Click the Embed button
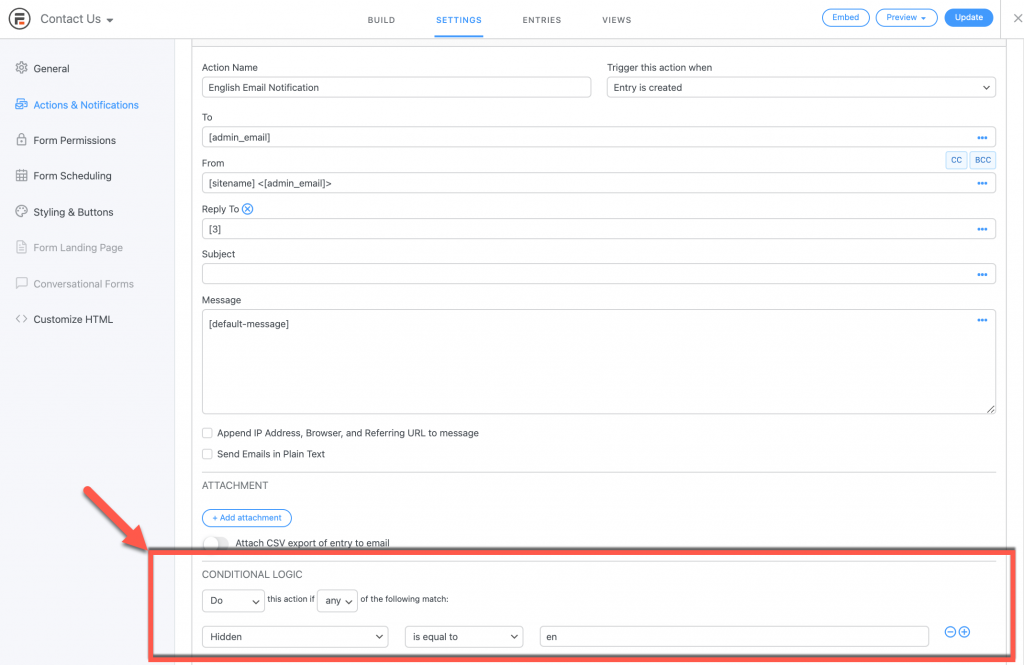Screen dimensions: 1024x665 pos(845,18)
